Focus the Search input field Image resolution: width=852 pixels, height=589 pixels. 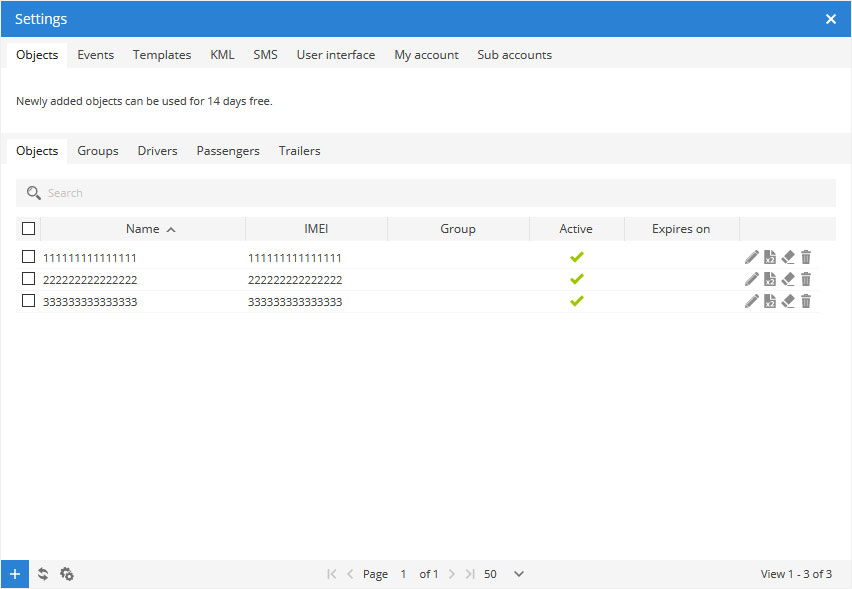click(426, 193)
